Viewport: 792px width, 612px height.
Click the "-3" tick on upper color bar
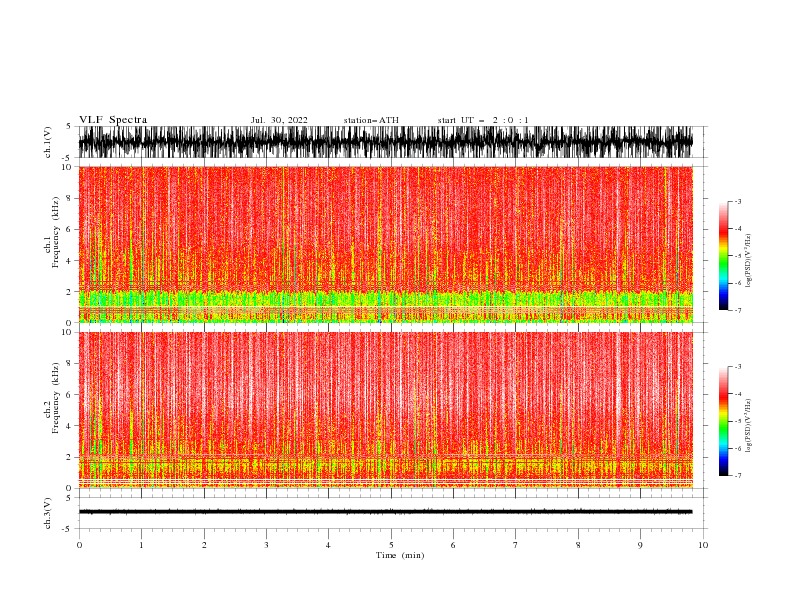click(738, 201)
